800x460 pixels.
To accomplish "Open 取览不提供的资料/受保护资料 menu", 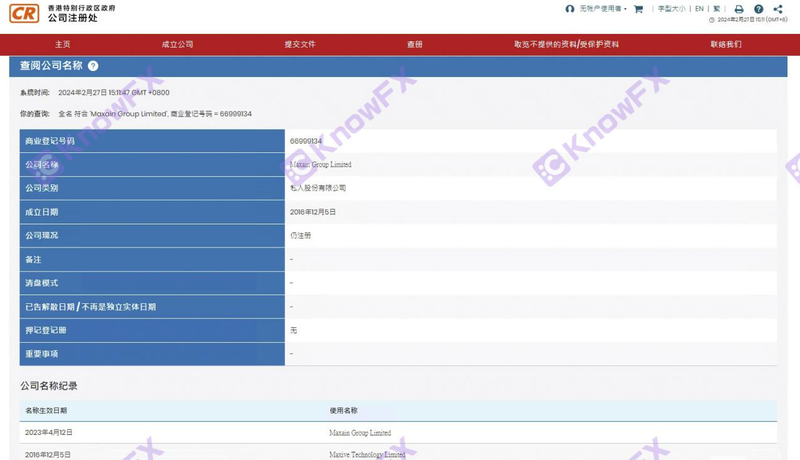I will point(566,44).
